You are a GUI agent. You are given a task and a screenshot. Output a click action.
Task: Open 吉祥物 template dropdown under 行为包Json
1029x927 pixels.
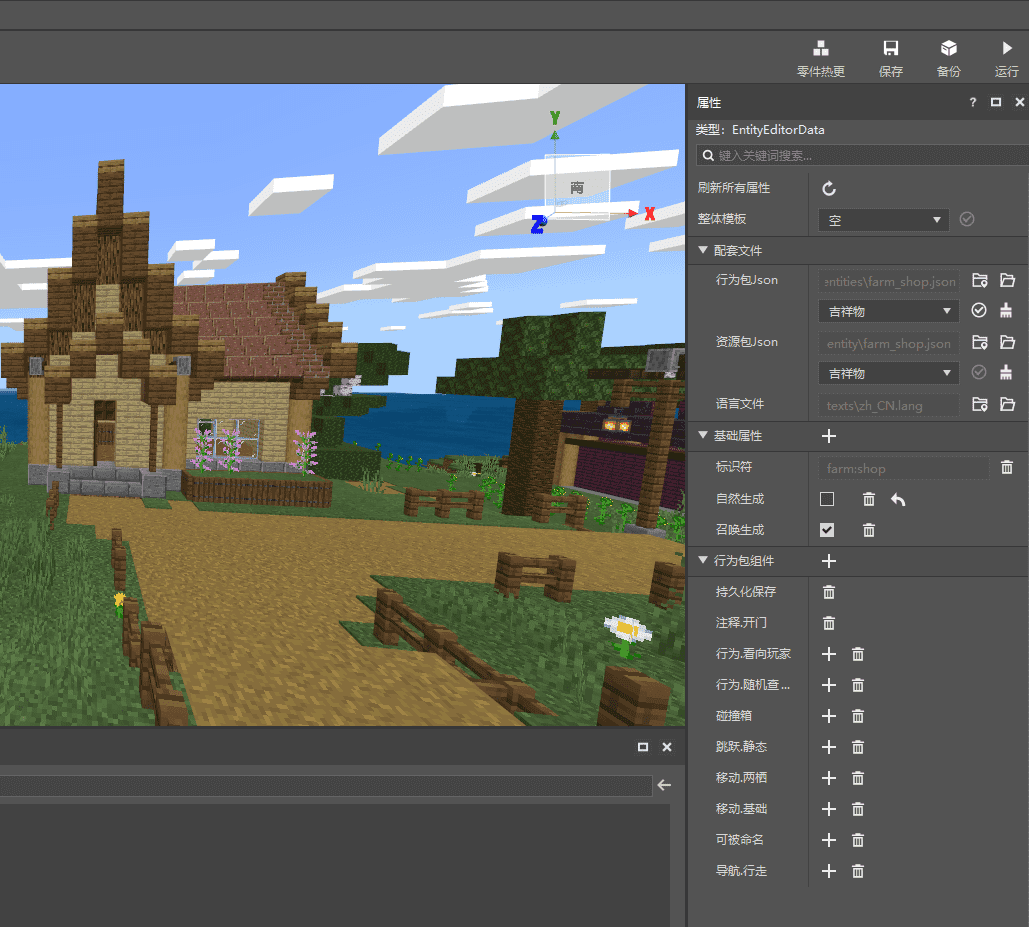[889, 311]
